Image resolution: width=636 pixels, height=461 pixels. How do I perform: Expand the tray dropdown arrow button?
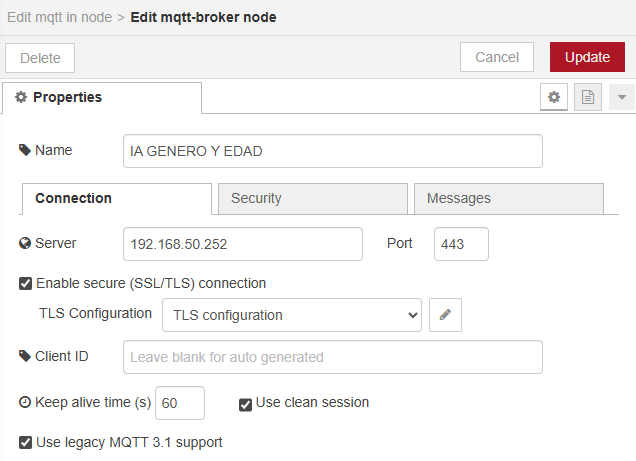[x=621, y=97]
